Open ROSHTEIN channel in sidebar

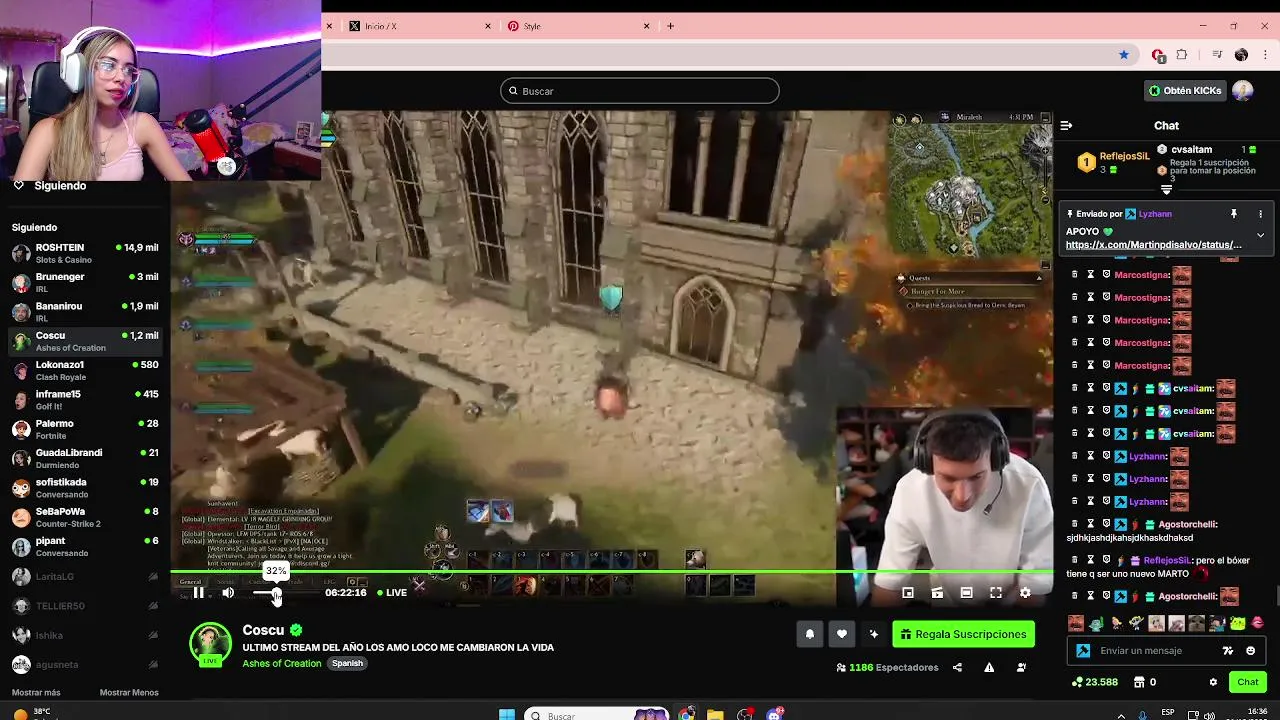[x=85, y=253]
